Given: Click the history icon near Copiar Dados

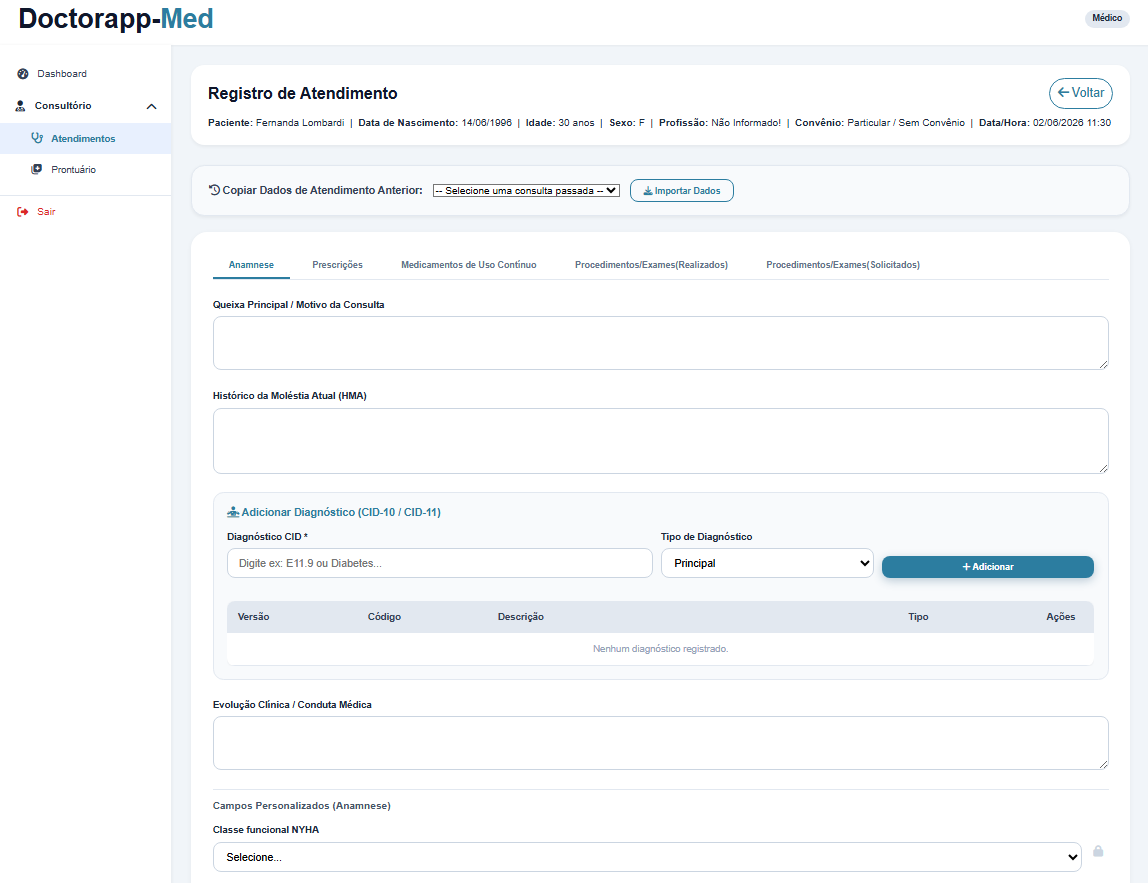Looking at the screenshot, I should (x=215, y=190).
